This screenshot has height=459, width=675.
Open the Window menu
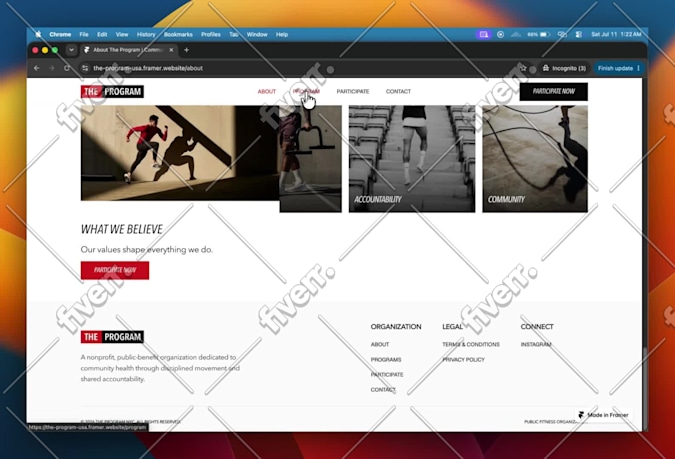257,34
